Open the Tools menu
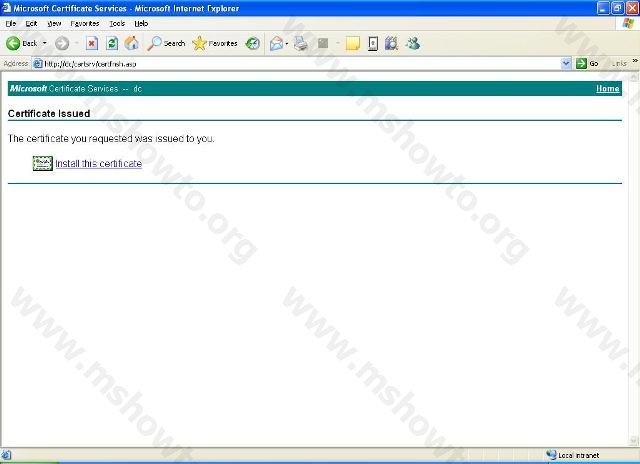Image resolution: width=640 pixels, height=464 pixels. [x=117, y=24]
